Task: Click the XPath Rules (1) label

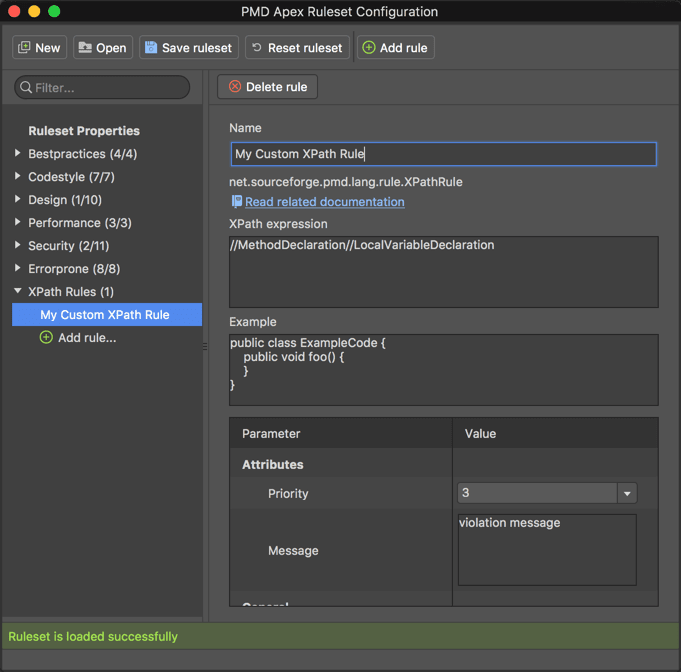Action: [x=71, y=292]
